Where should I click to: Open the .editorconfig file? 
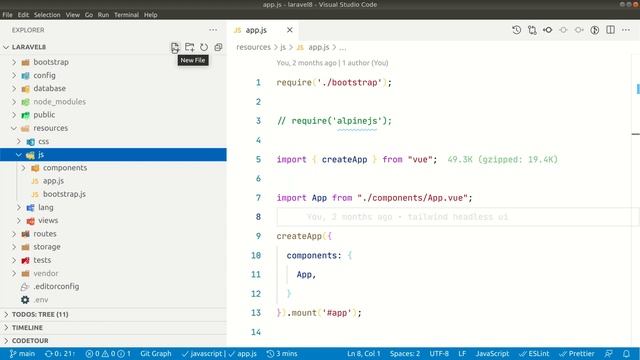[113, 287]
